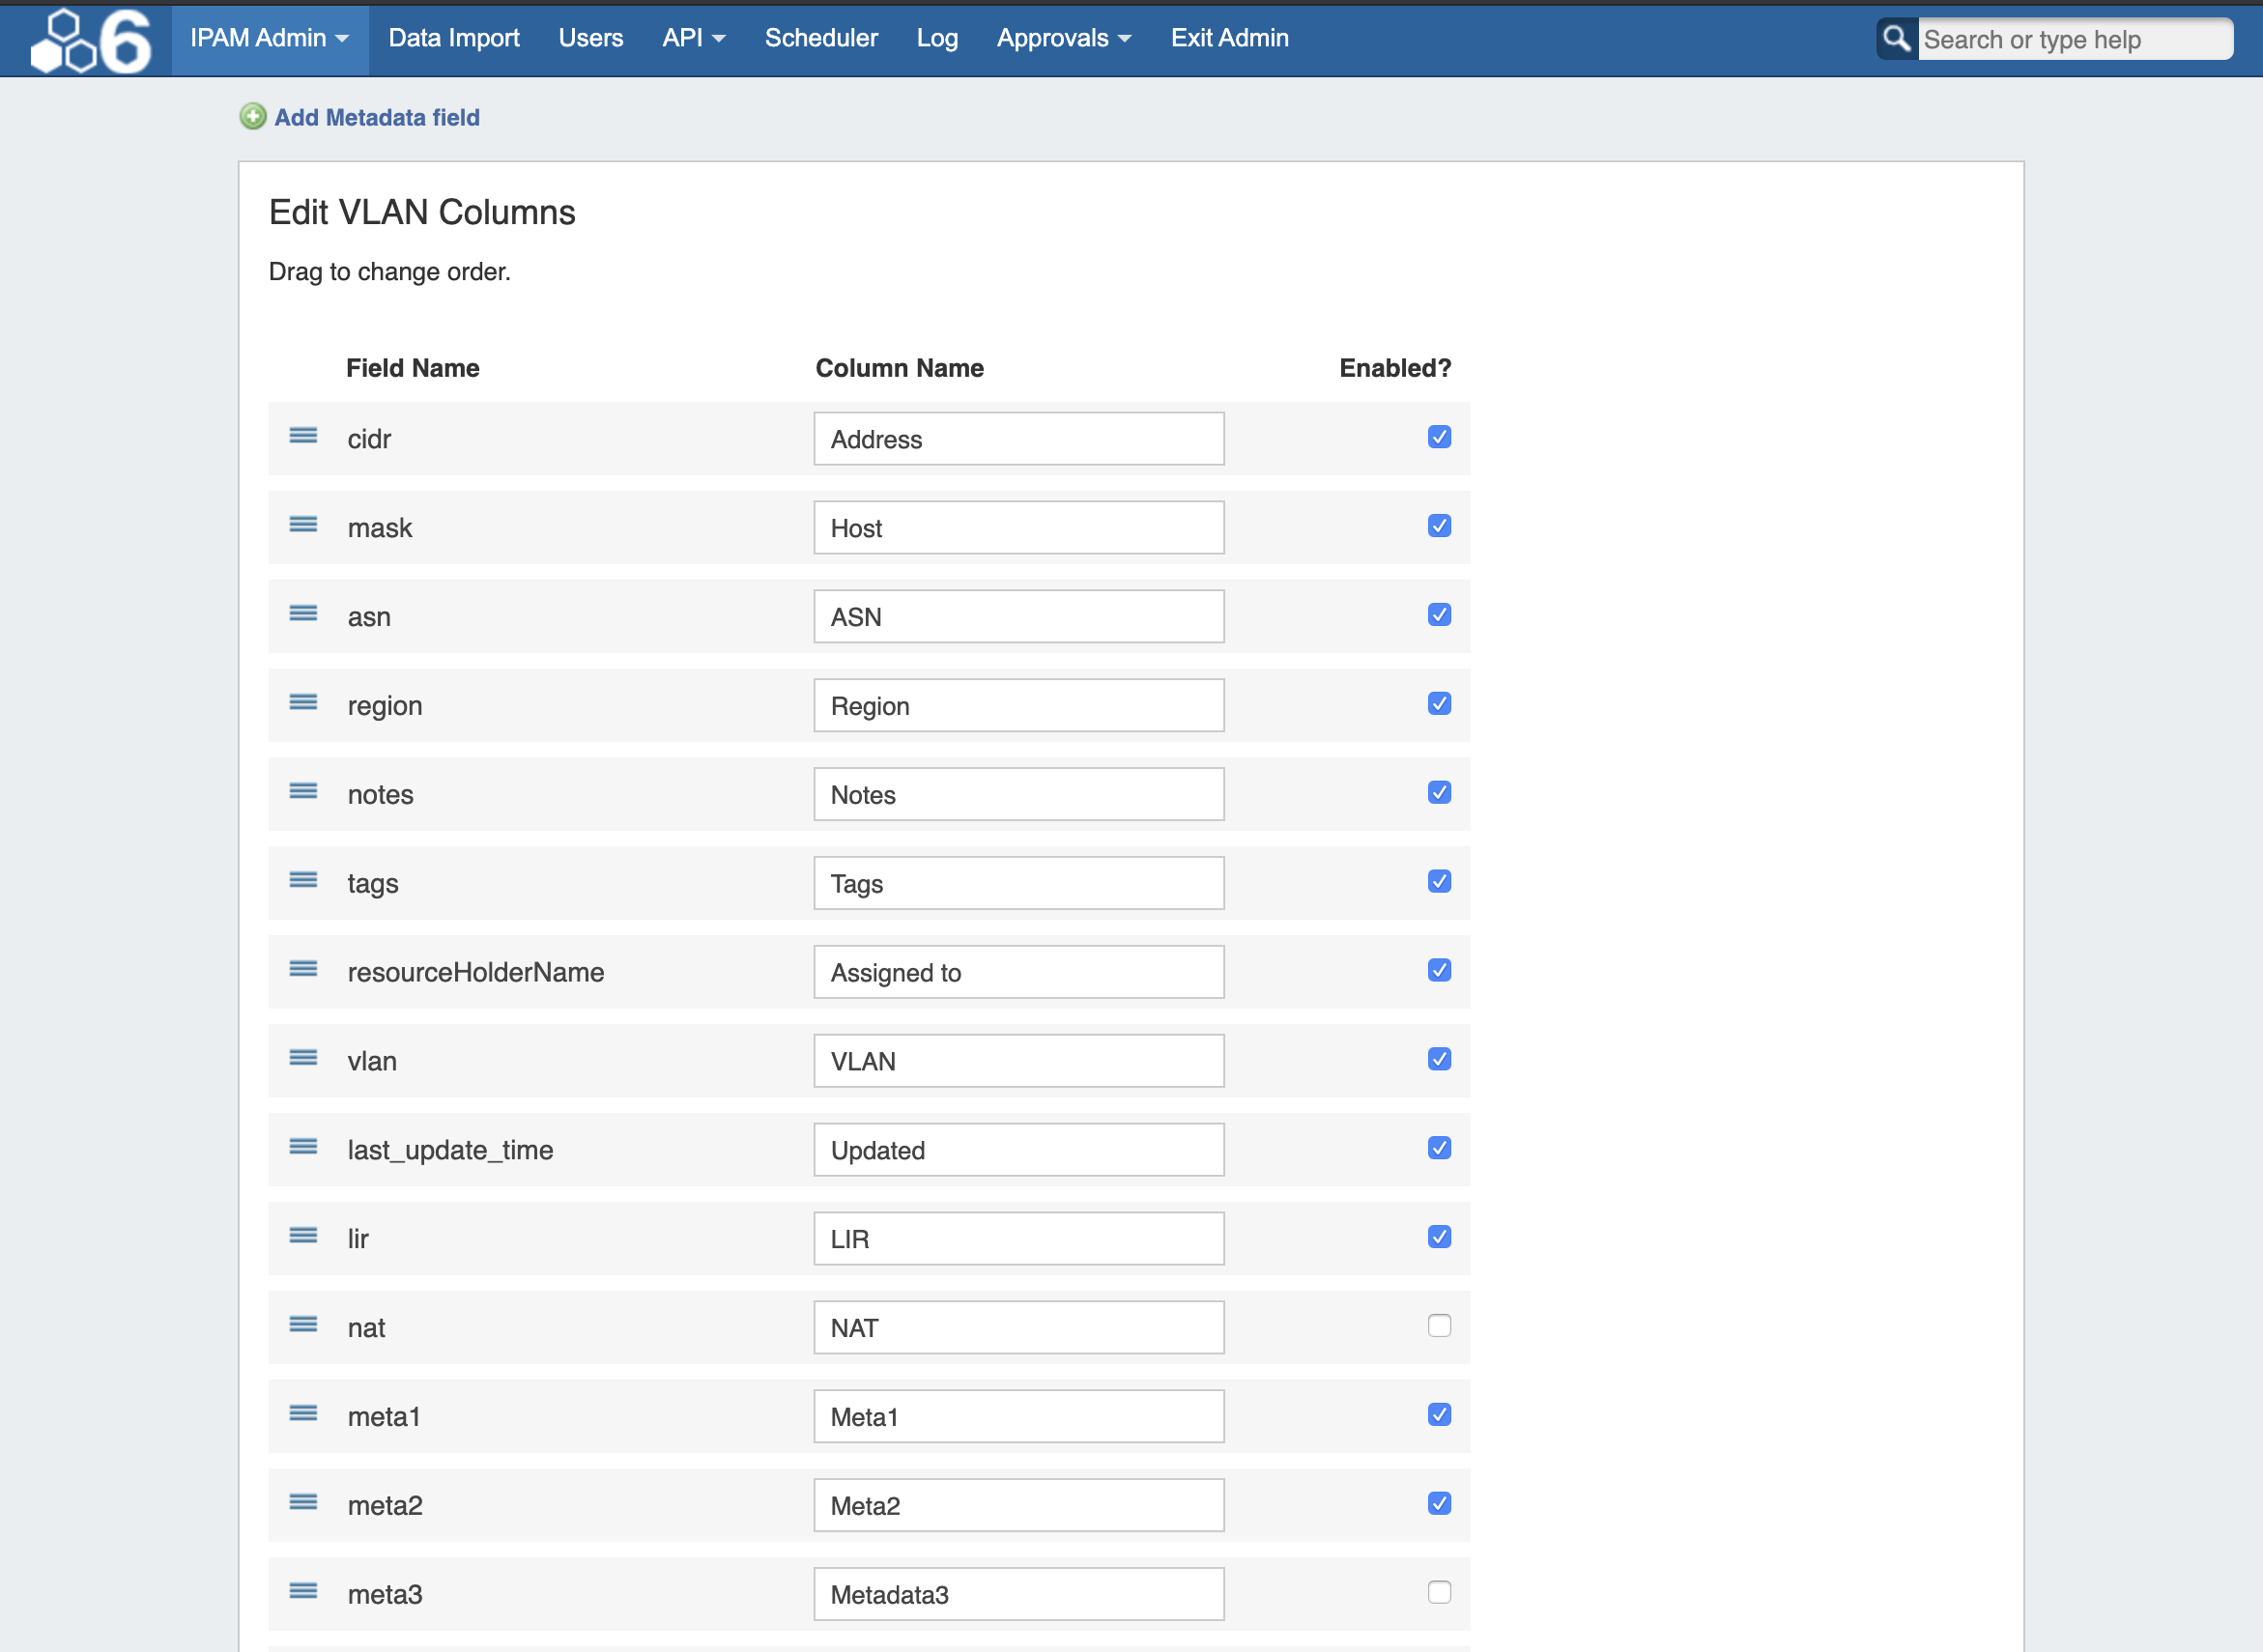Open the Data Import page
The image size is (2263, 1652).
tap(454, 38)
